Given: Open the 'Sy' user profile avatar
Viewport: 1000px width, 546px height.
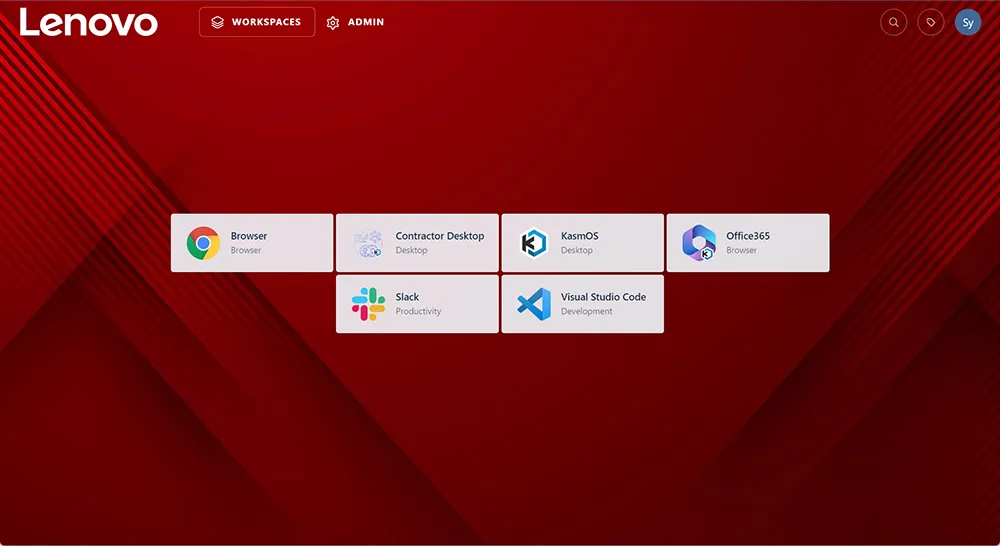Looking at the screenshot, I should (x=968, y=22).
